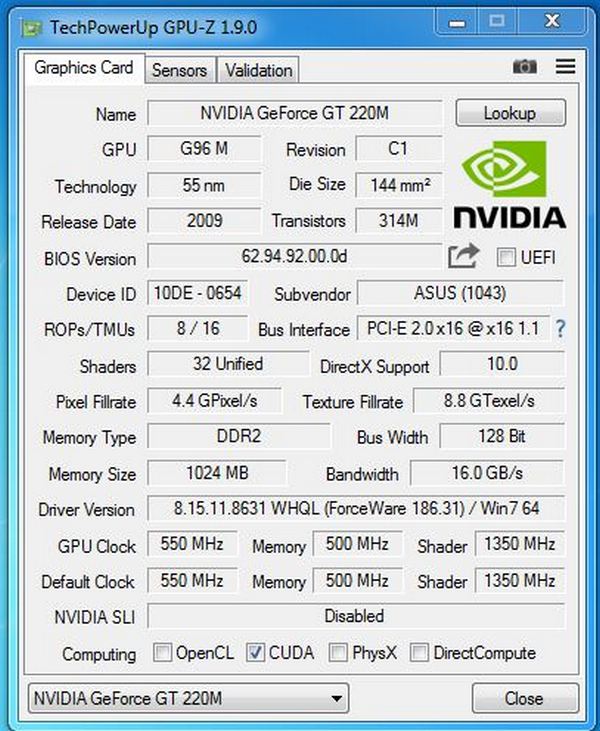Switch to the Sensors tab
This screenshot has height=731, width=600.
point(179,70)
